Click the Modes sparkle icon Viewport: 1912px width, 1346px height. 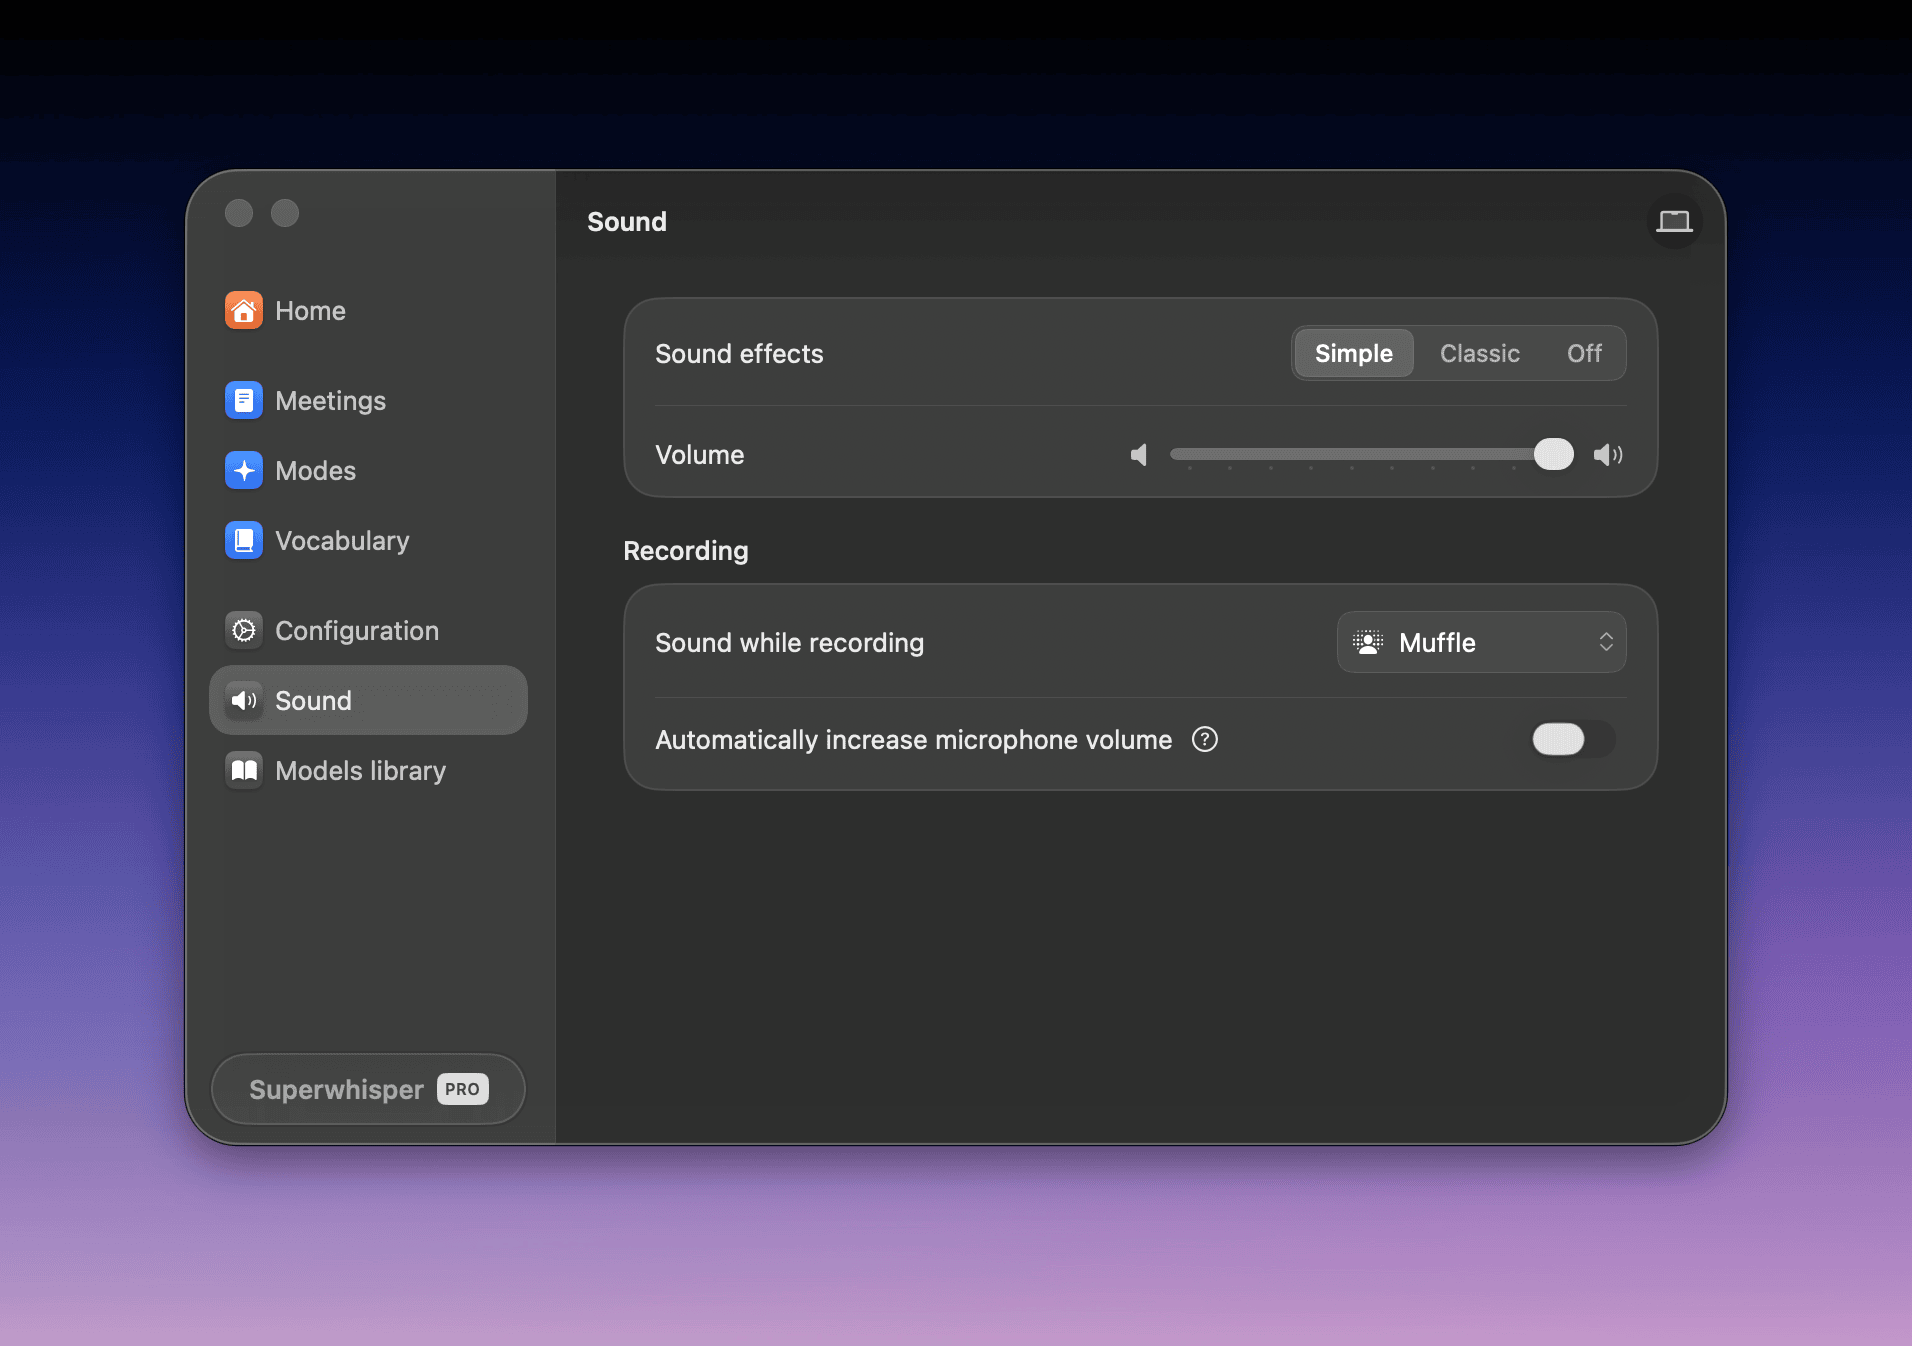244,471
